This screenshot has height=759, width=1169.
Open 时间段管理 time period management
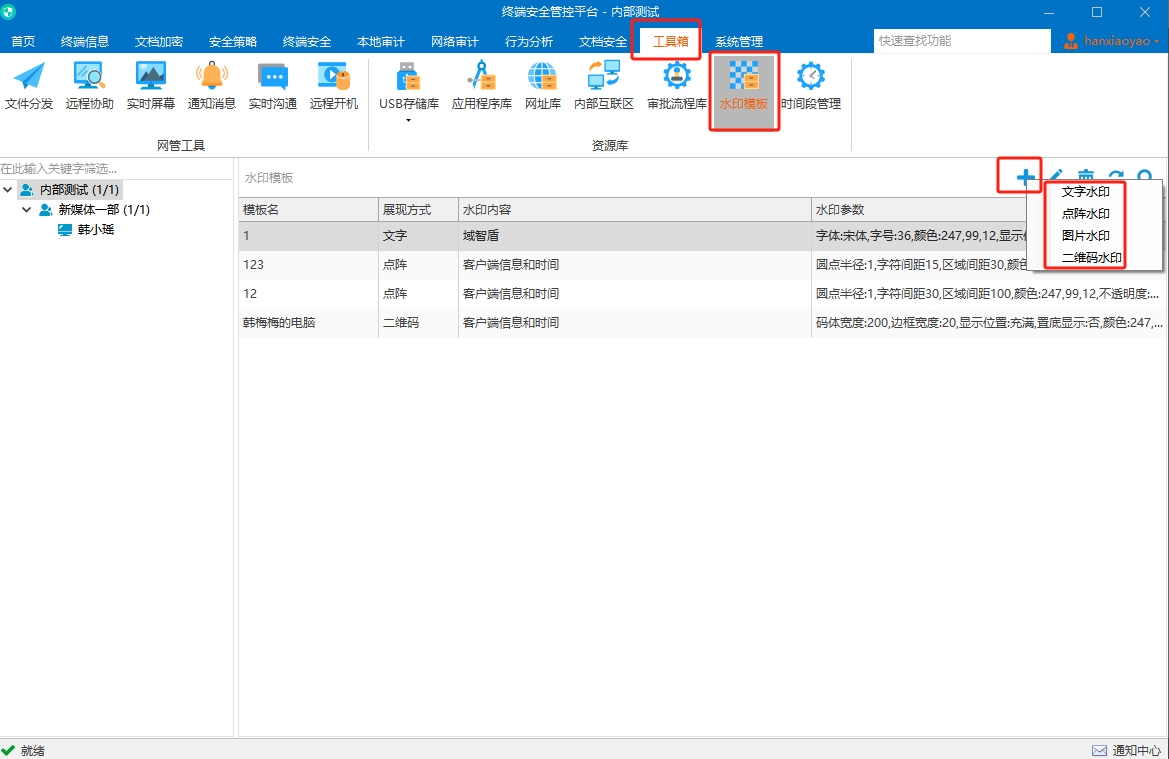point(811,86)
